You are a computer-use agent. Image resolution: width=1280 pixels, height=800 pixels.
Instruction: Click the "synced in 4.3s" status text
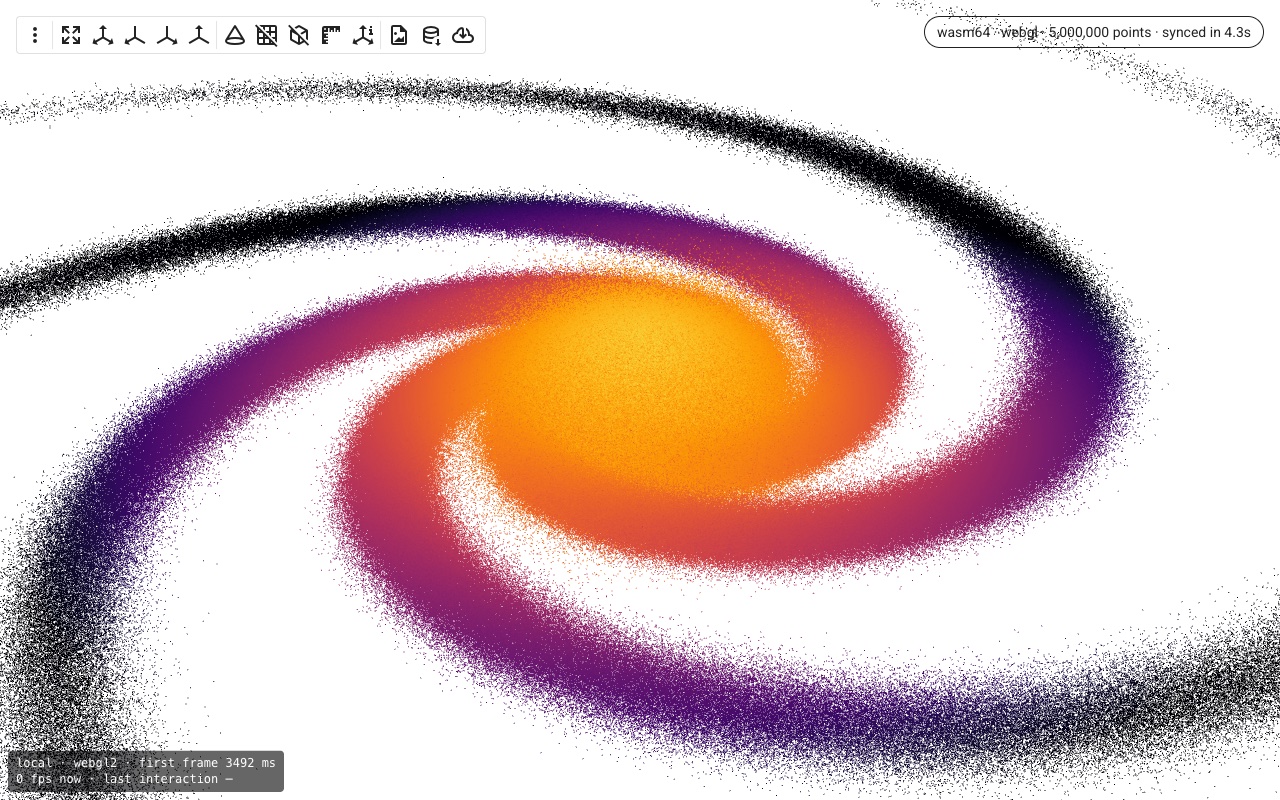(x=1206, y=32)
